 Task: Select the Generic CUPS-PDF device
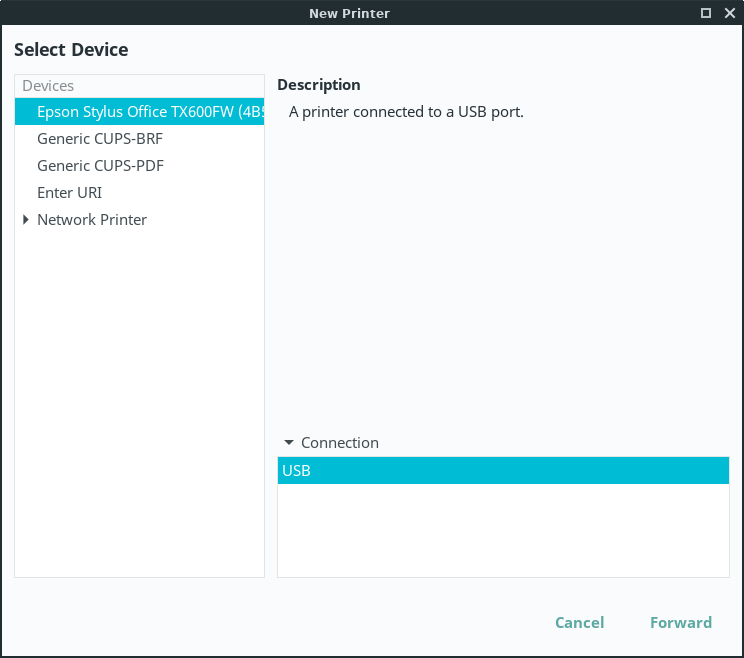coord(100,166)
